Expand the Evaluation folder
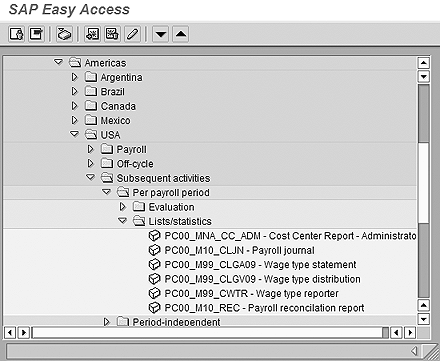Screen dimensions: 440x361 [122, 207]
